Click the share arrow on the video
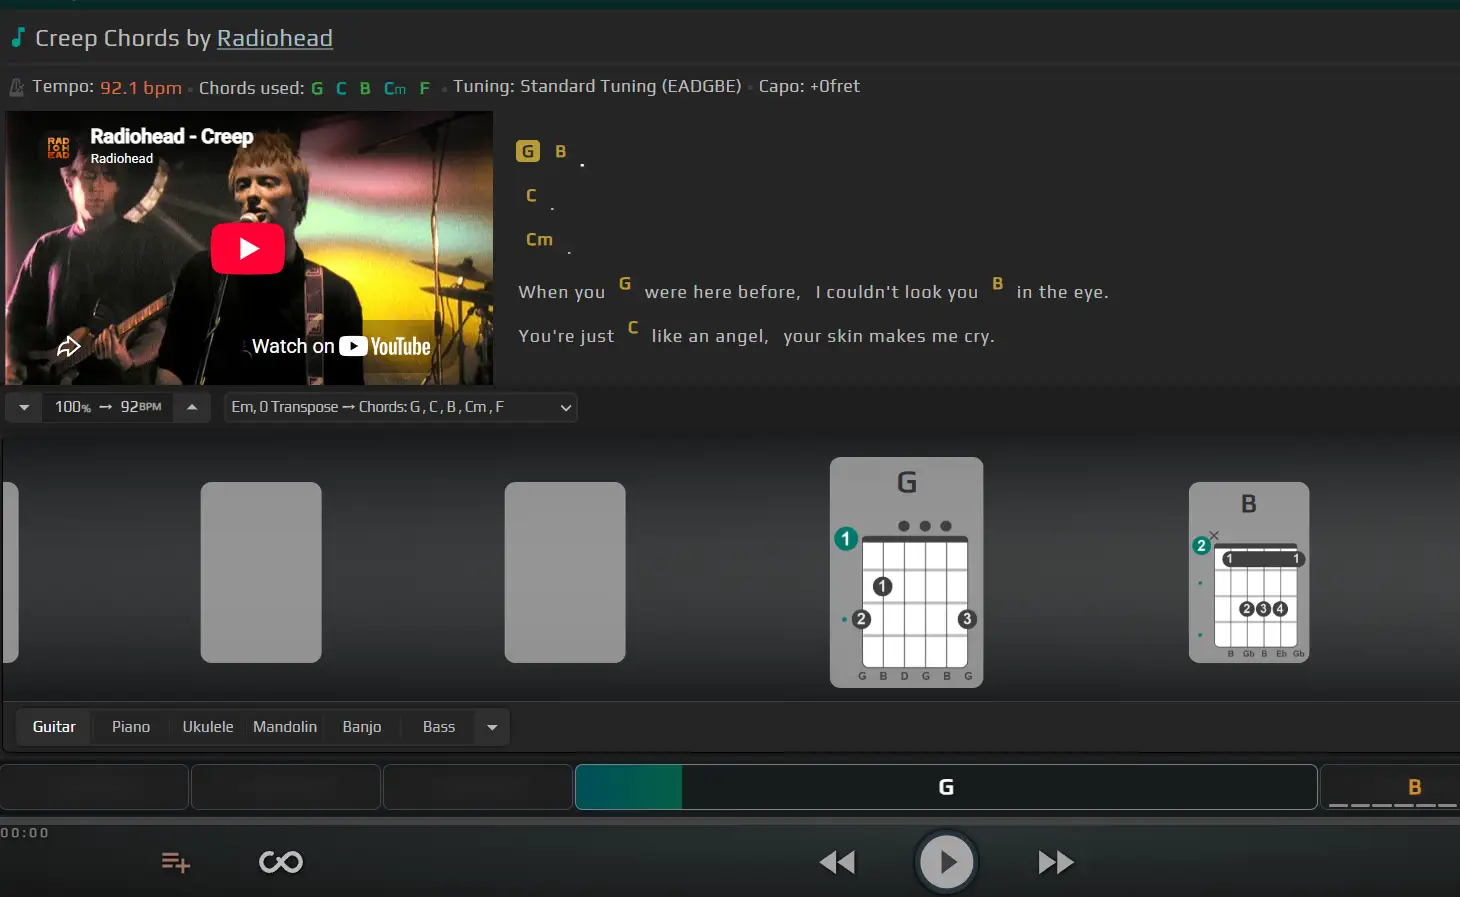 click(68, 347)
